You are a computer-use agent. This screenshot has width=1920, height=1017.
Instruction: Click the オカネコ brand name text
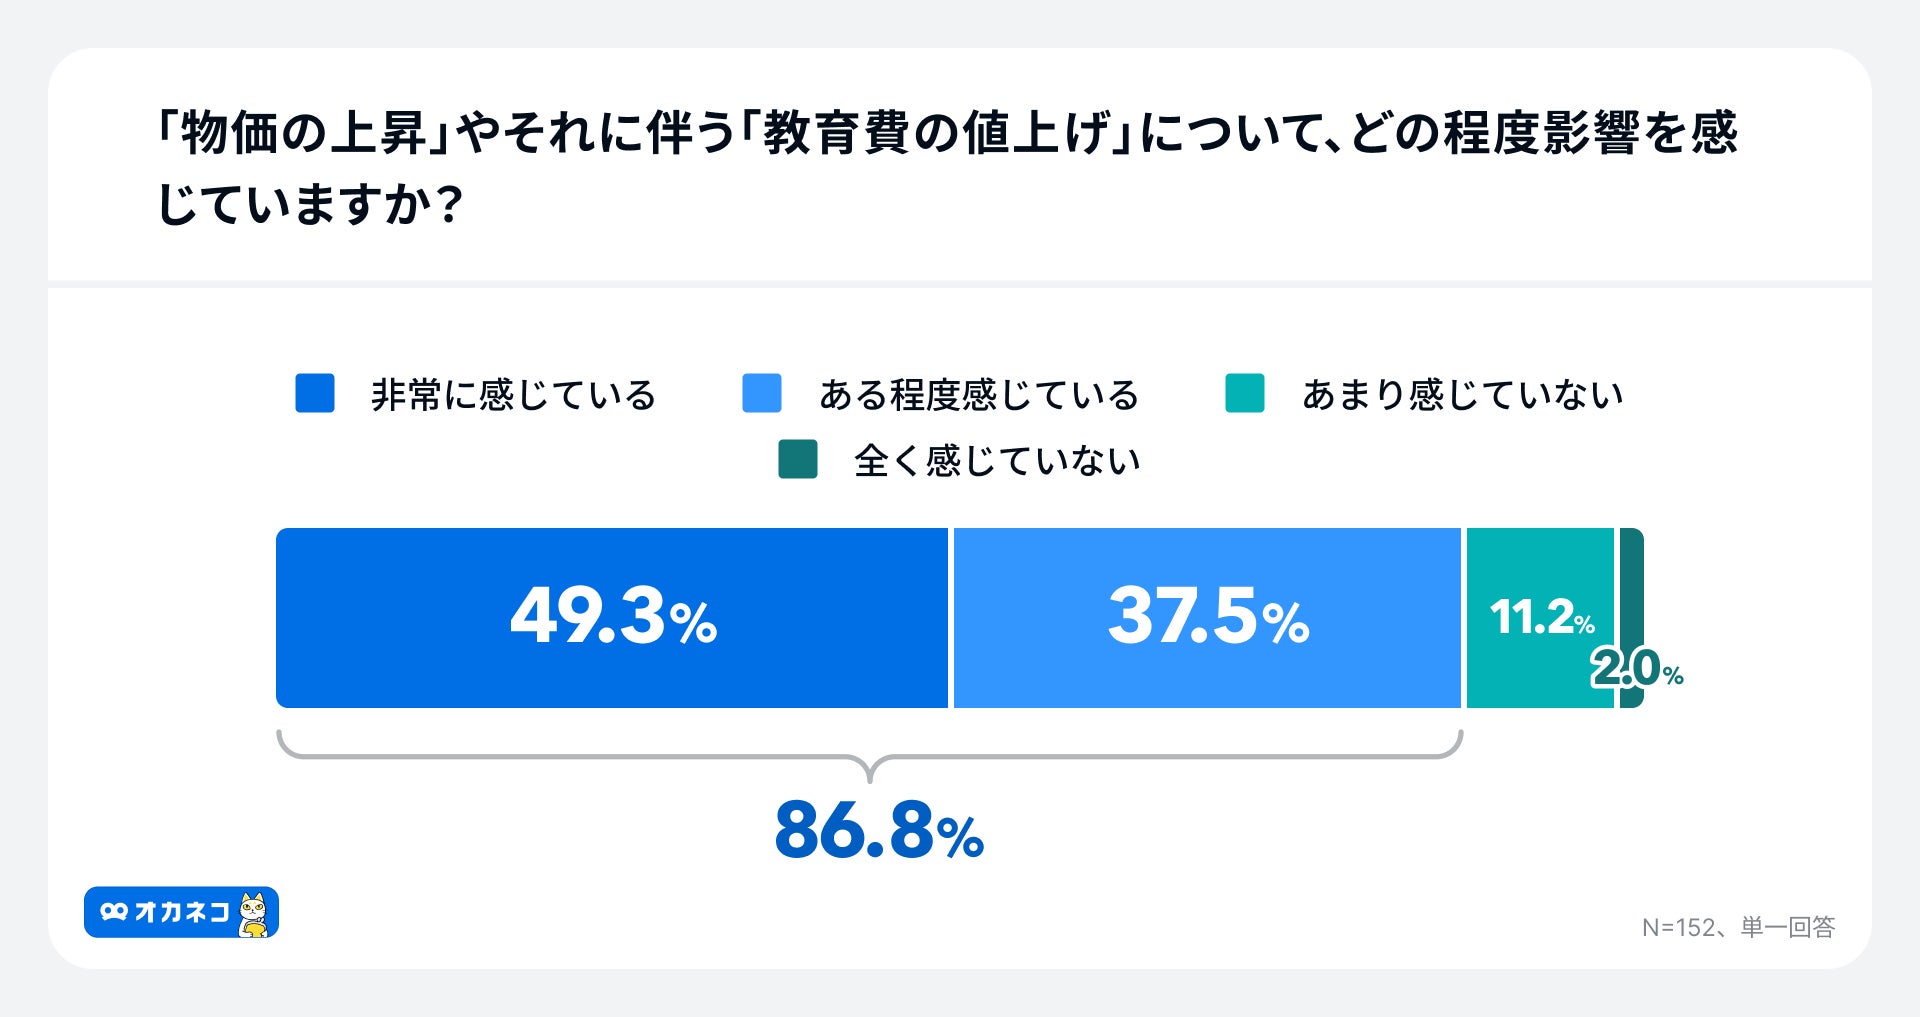point(182,912)
